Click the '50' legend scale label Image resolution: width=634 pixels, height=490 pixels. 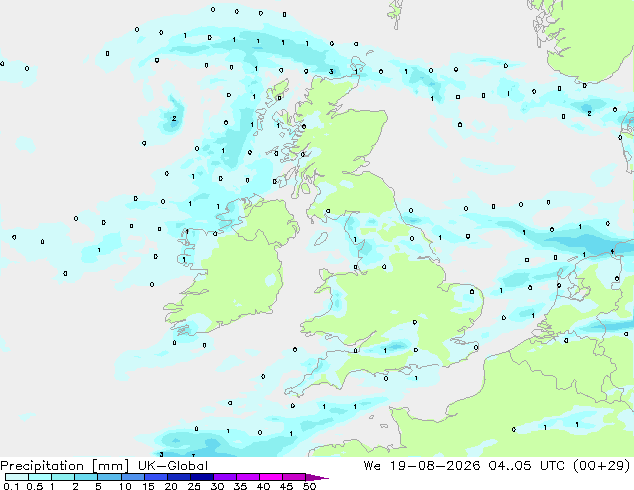click(x=309, y=486)
